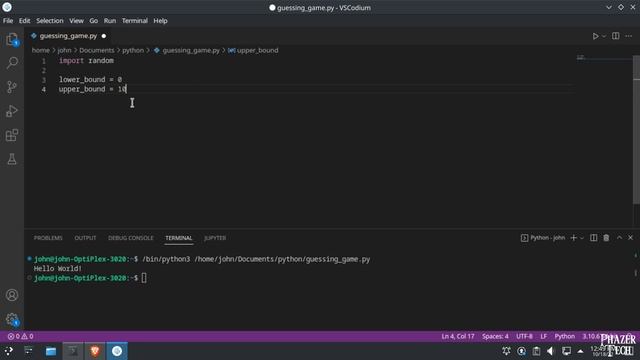Open the Source Control view
This screenshot has height=360, width=640.
[12, 87]
